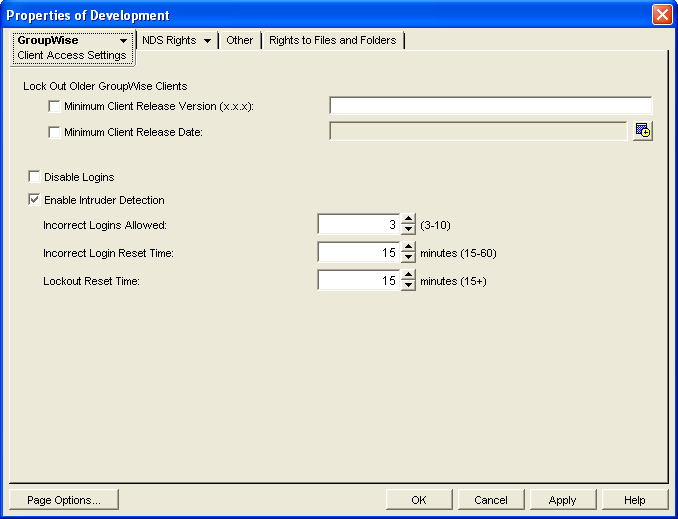Click the Incorrect Logins Allowed number field
678x519 pixels.
(x=359, y=224)
